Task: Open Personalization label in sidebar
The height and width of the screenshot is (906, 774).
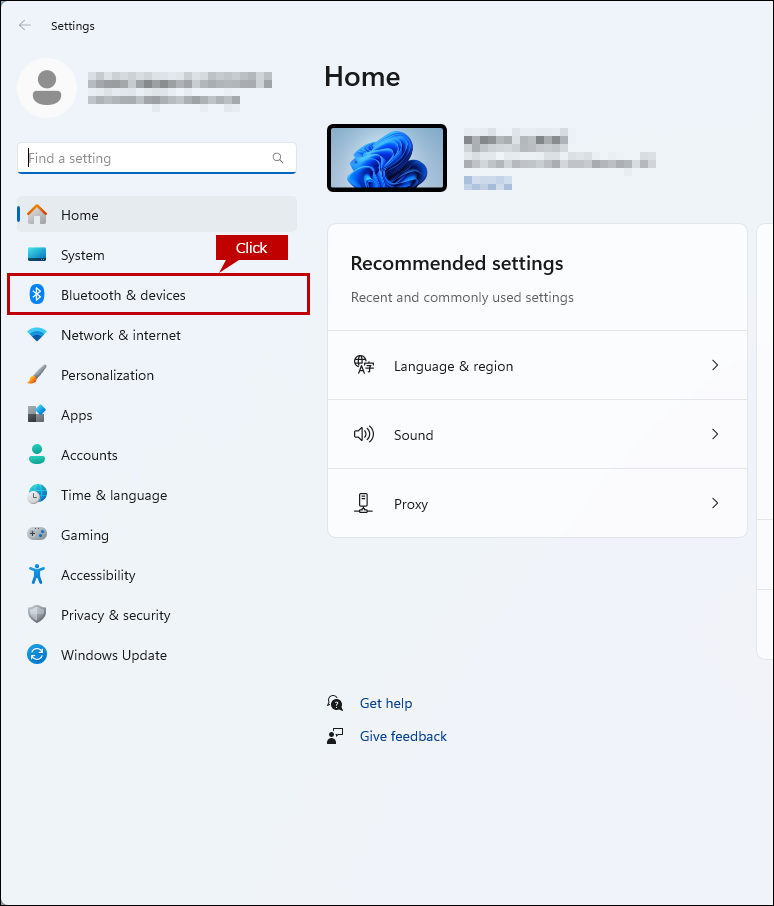Action: click(107, 375)
